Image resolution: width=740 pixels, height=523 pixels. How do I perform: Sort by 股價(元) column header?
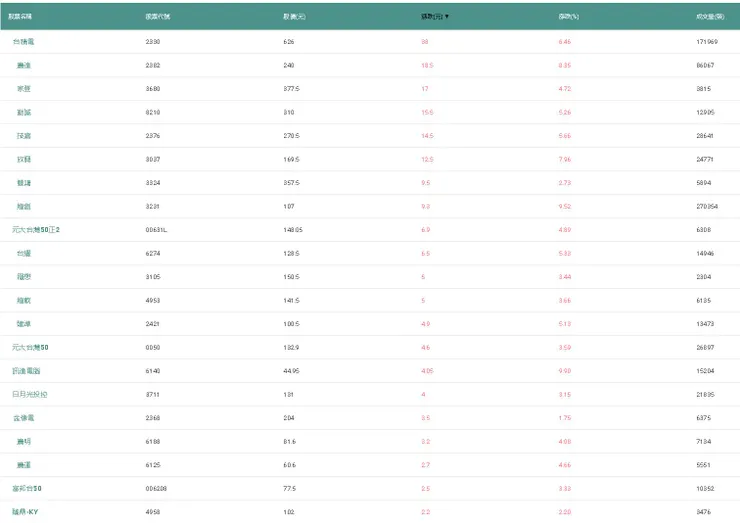295,17
